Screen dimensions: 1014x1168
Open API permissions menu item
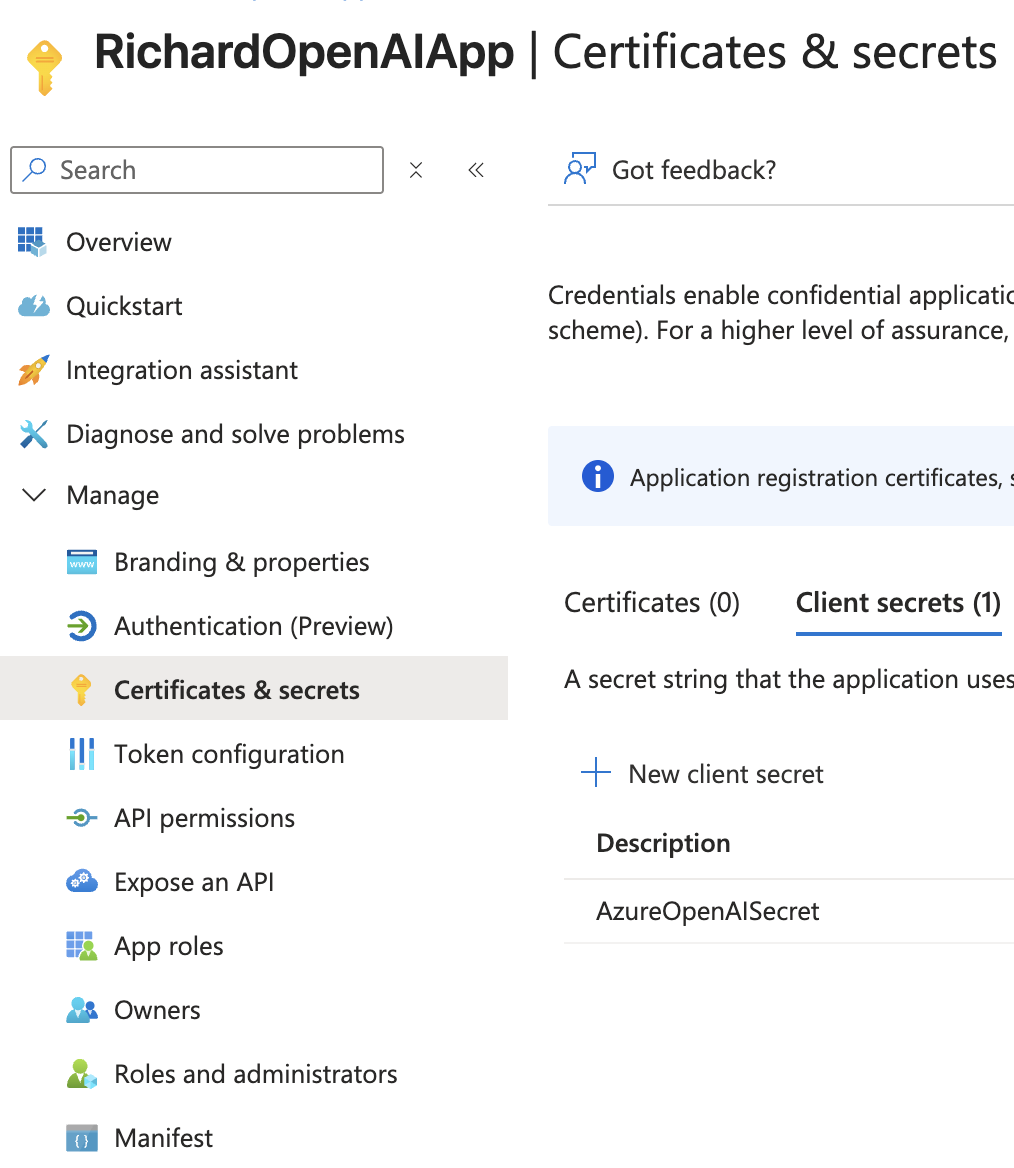click(204, 818)
